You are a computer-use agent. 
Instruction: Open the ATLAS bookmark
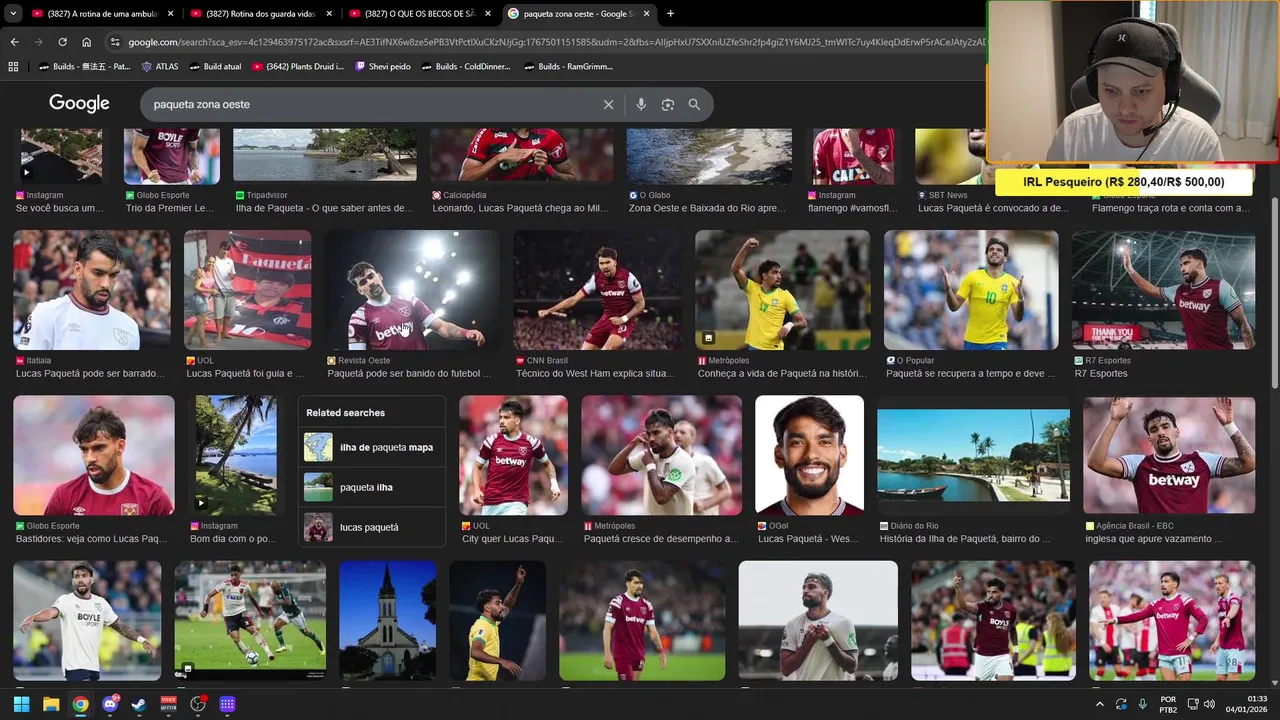(x=160, y=67)
